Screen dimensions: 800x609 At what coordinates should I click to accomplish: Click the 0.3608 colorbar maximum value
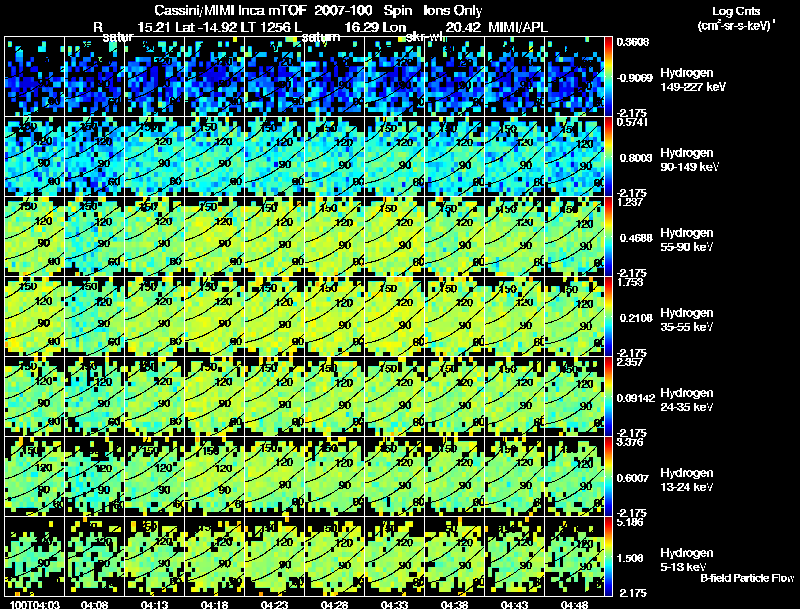pyautogui.click(x=633, y=42)
